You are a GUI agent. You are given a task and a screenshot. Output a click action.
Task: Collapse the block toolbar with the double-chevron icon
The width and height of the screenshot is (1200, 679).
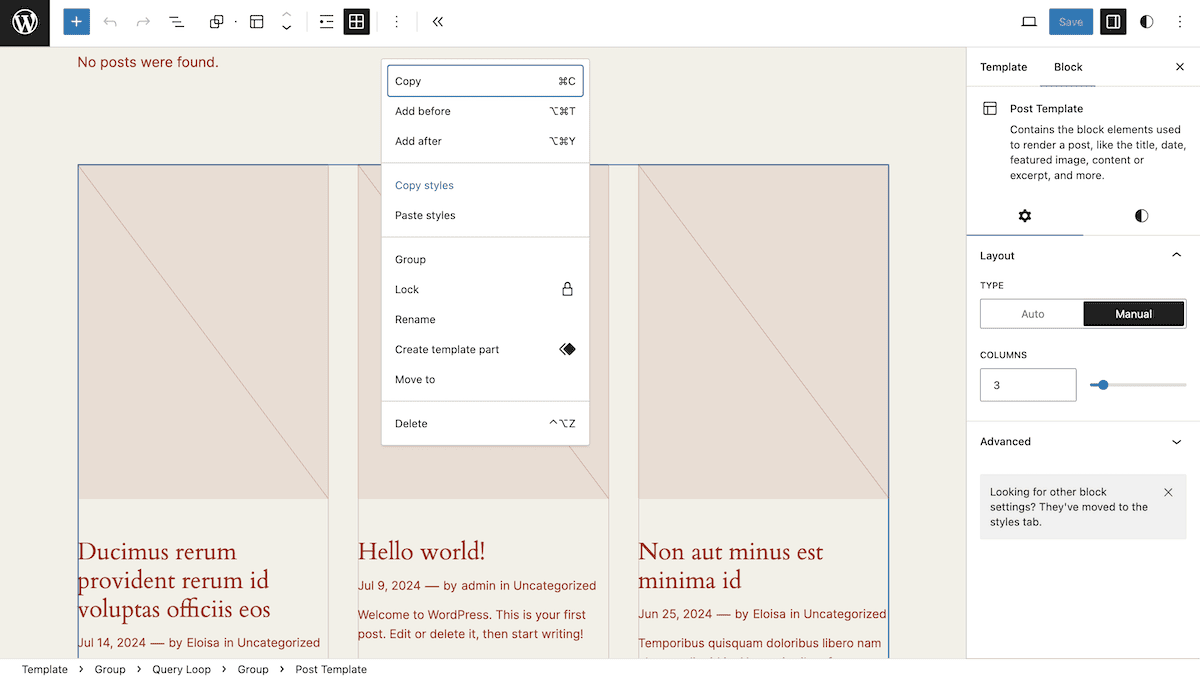coord(437,21)
